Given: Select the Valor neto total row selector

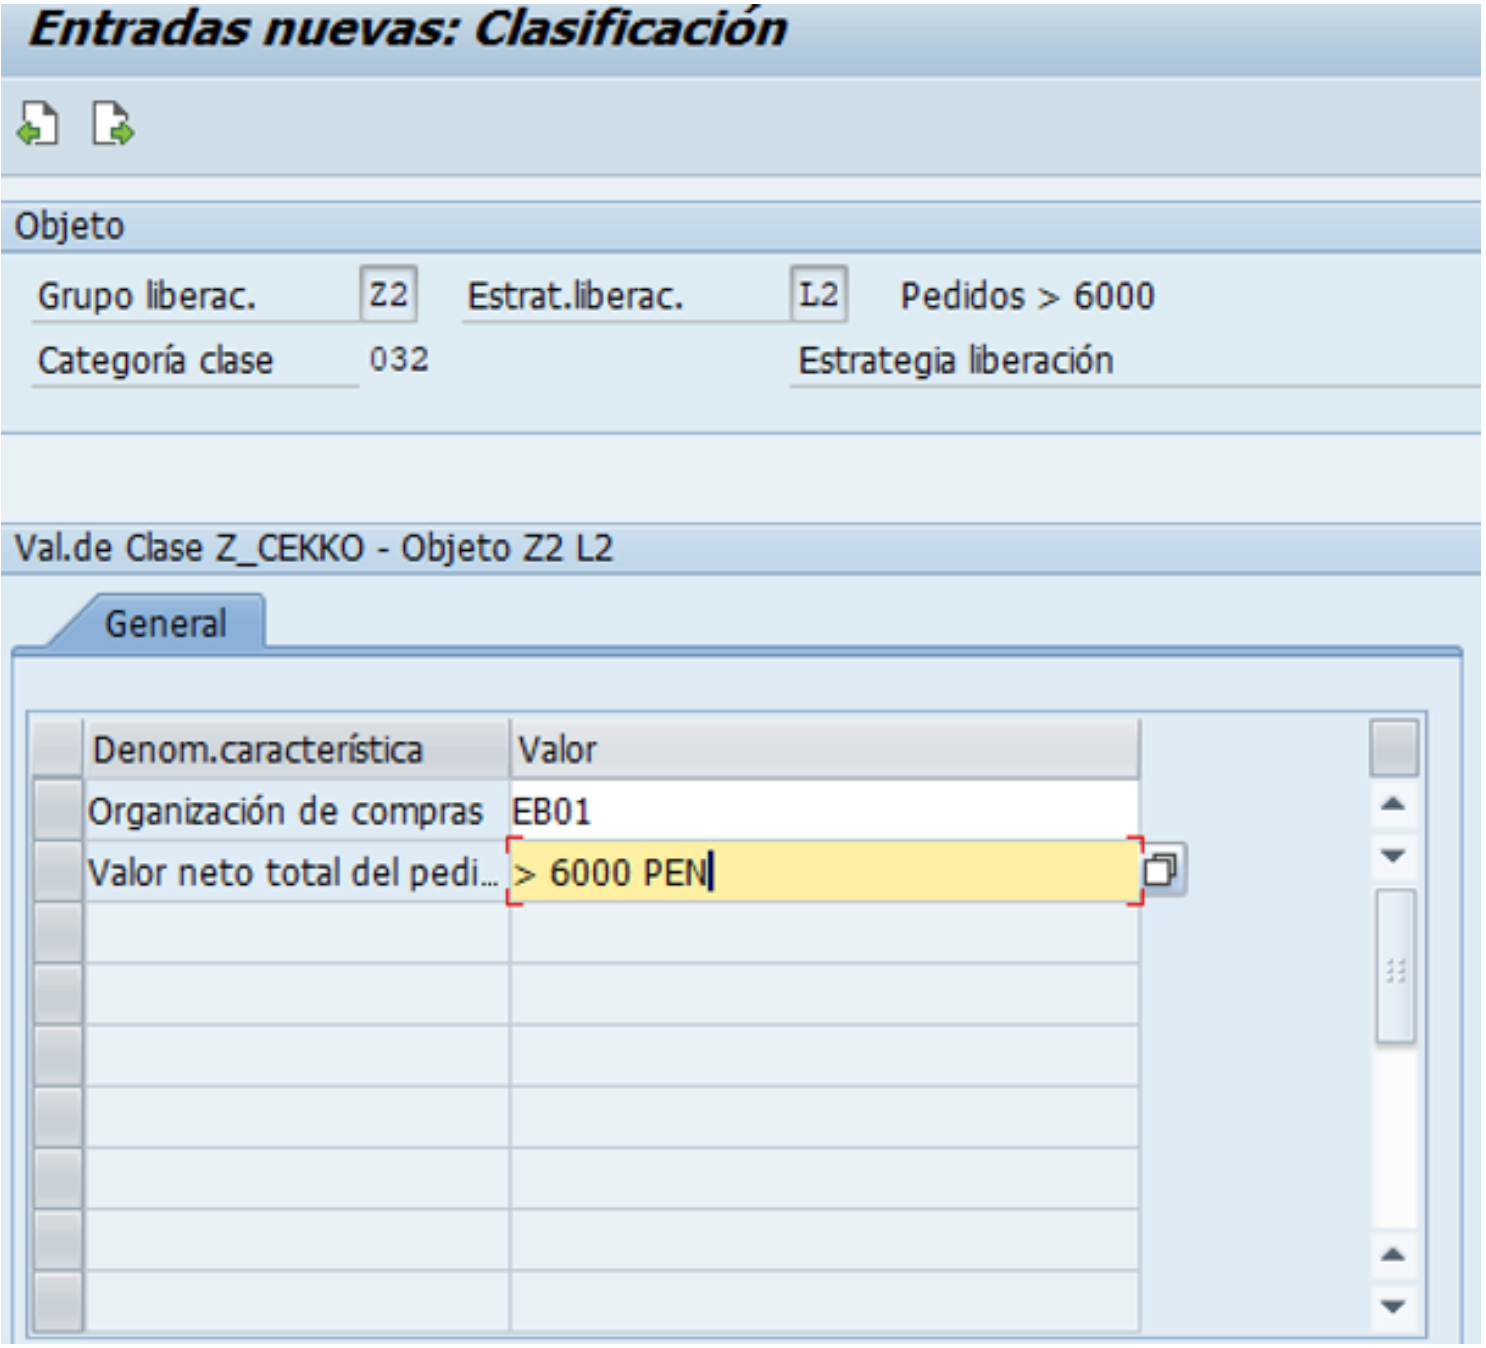Looking at the screenshot, I should coord(57,871).
